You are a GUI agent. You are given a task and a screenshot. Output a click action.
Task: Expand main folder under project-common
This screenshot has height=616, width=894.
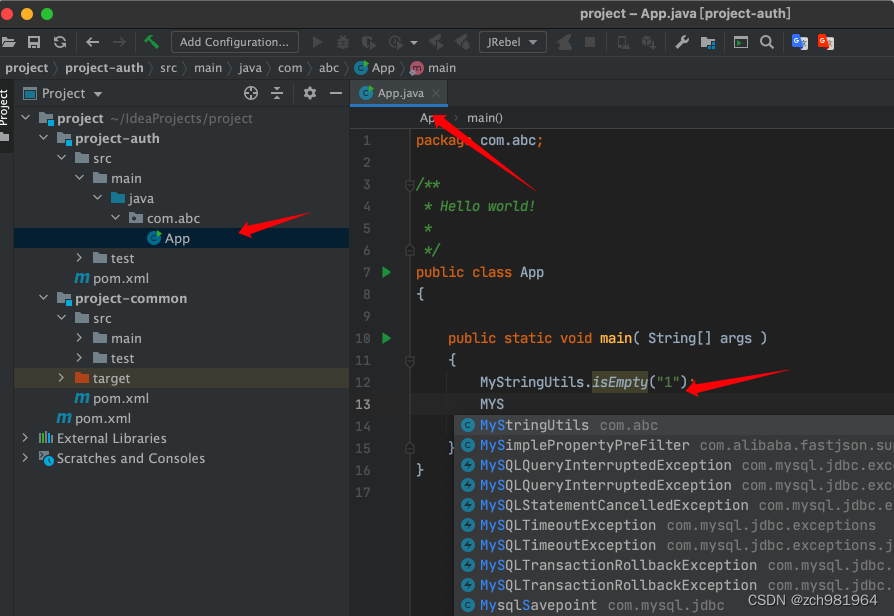79,338
